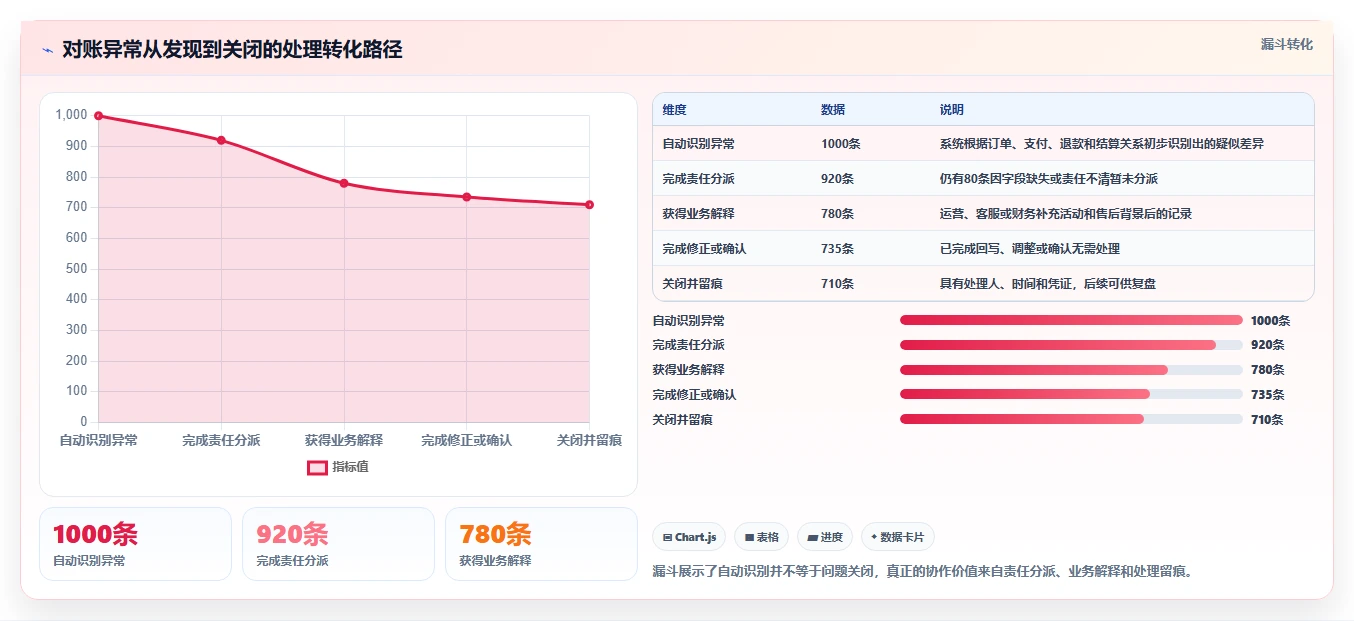This screenshot has height=621, width=1354.
Task: Click progress list label 关闭并留痕
Action: [x=682, y=420]
